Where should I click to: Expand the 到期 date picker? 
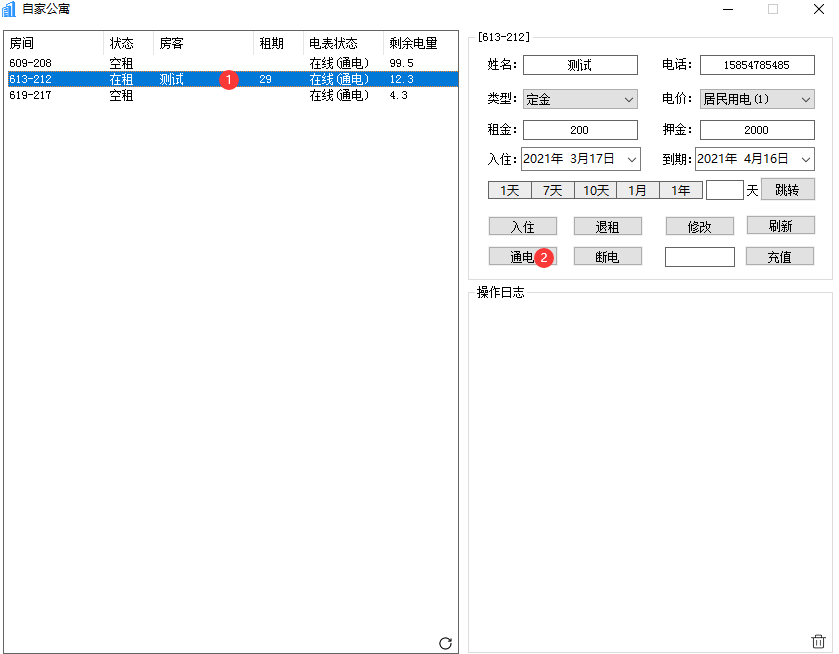806,159
